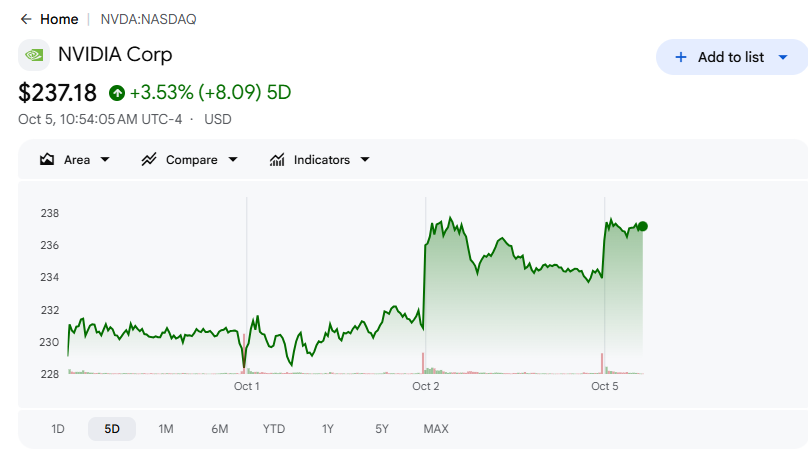The height and width of the screenshot is (454, 808).
Task: Click the Add to list button
Action: (732, 57)
